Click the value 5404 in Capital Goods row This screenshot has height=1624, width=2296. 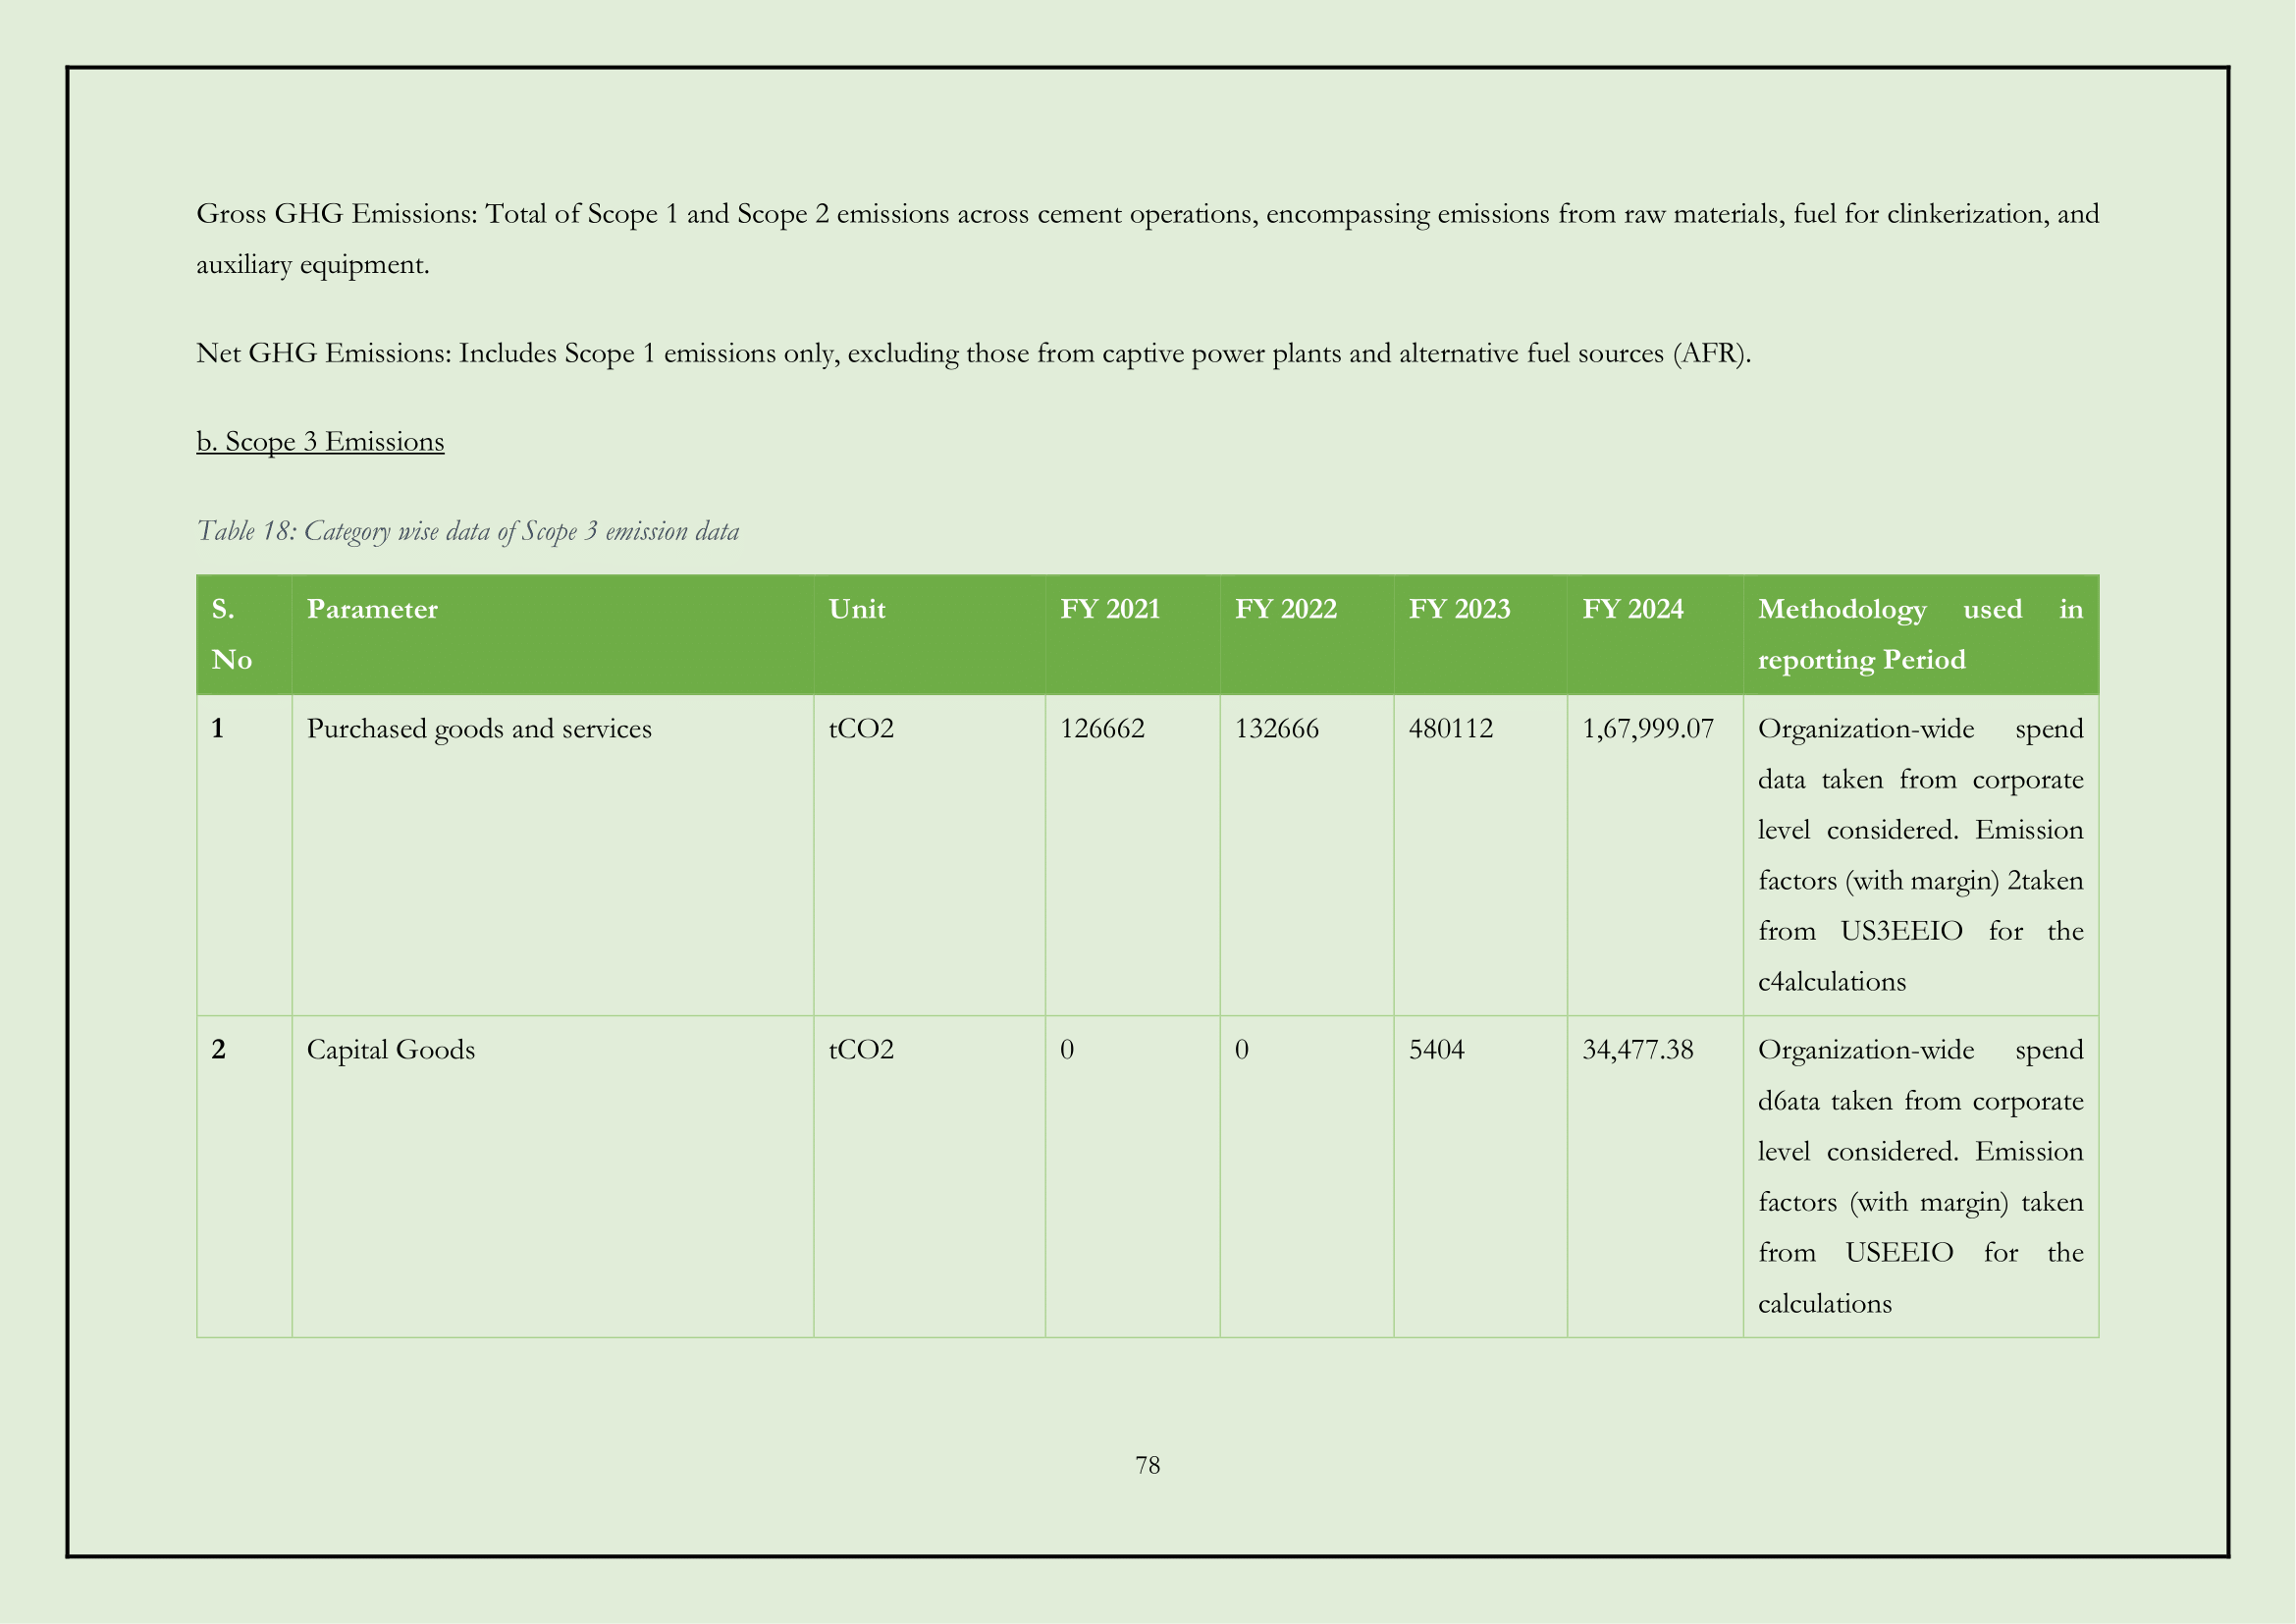(x=1436, y=1050)
